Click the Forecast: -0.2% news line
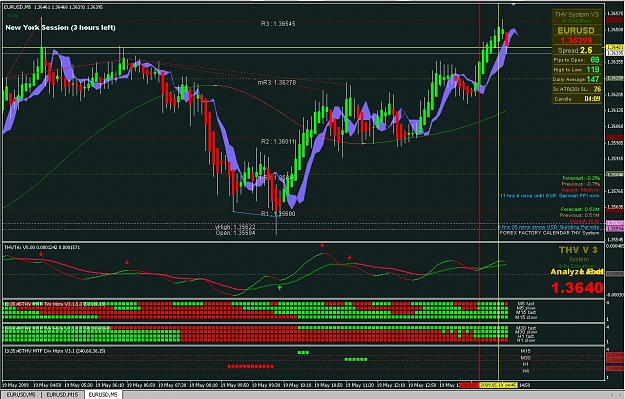 [581, 178]
